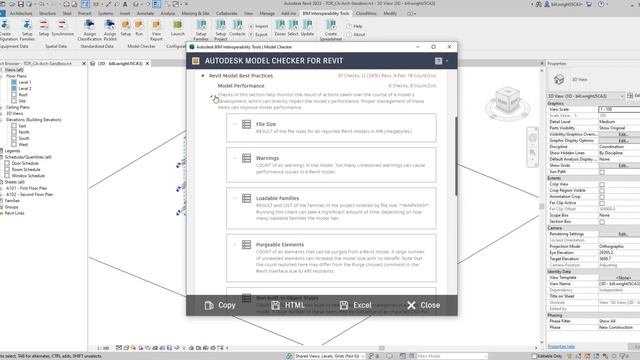The width and height of the screenshot is (640, 360).
Task: Switch to the Collaborate ribbon tab
Action: pos(227,13)
